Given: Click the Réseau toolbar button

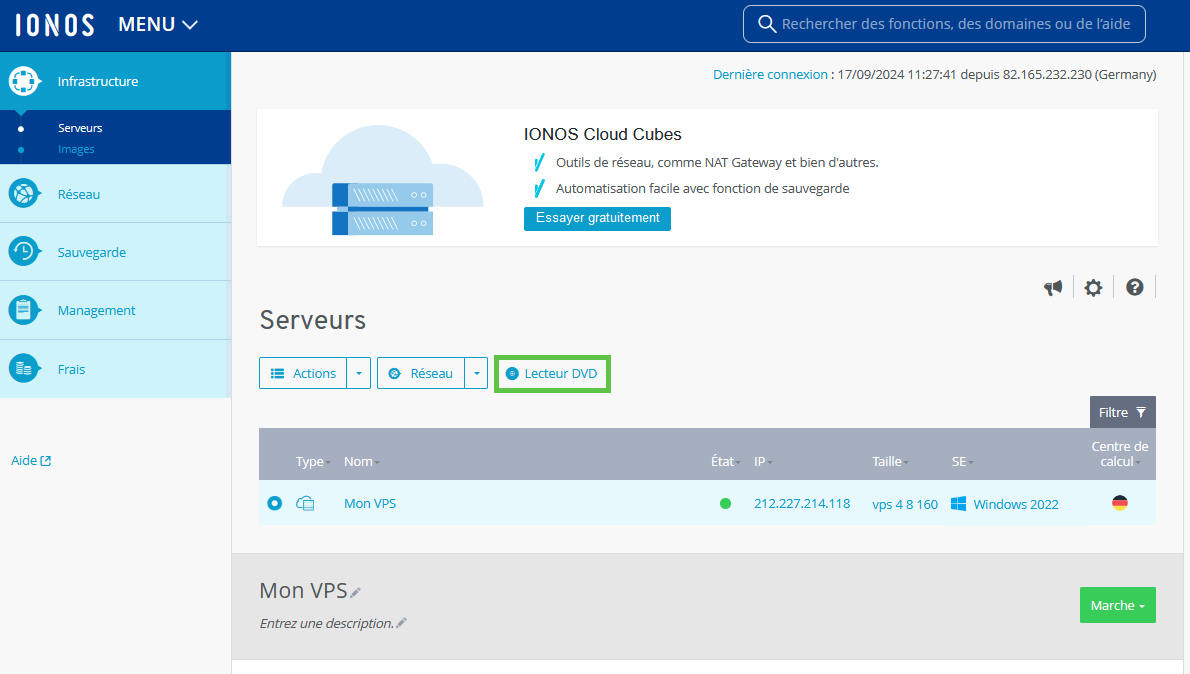Looking at the screenshot, I should pyautogui.click(x=420, y=373).
